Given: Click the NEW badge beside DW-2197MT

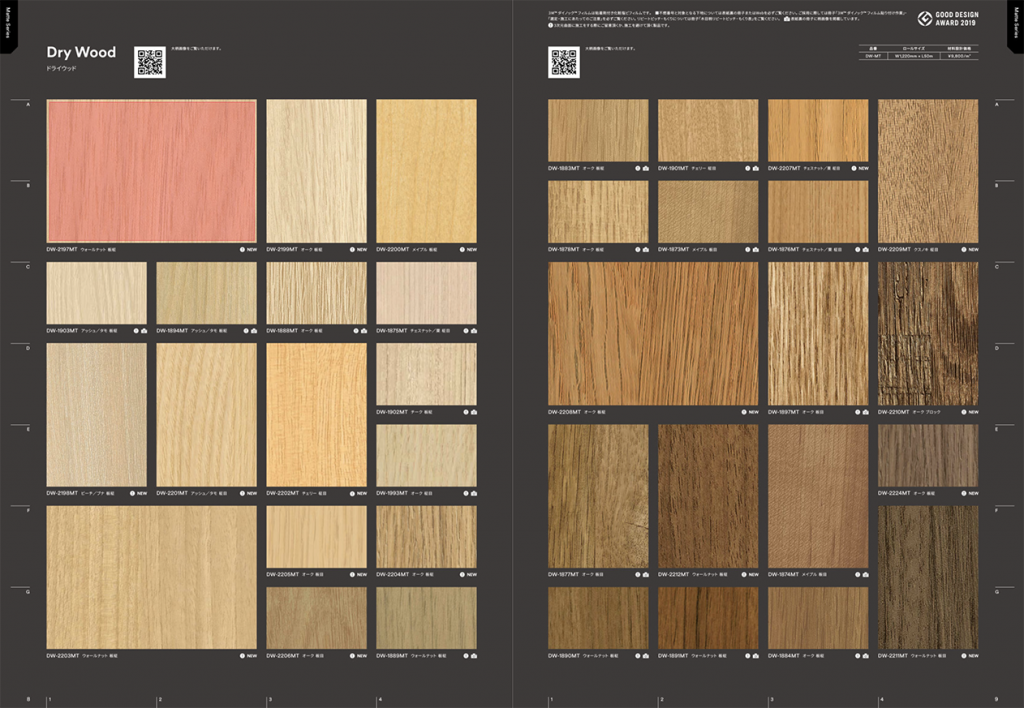Looking at the screenshot, I should coord(251,249).
